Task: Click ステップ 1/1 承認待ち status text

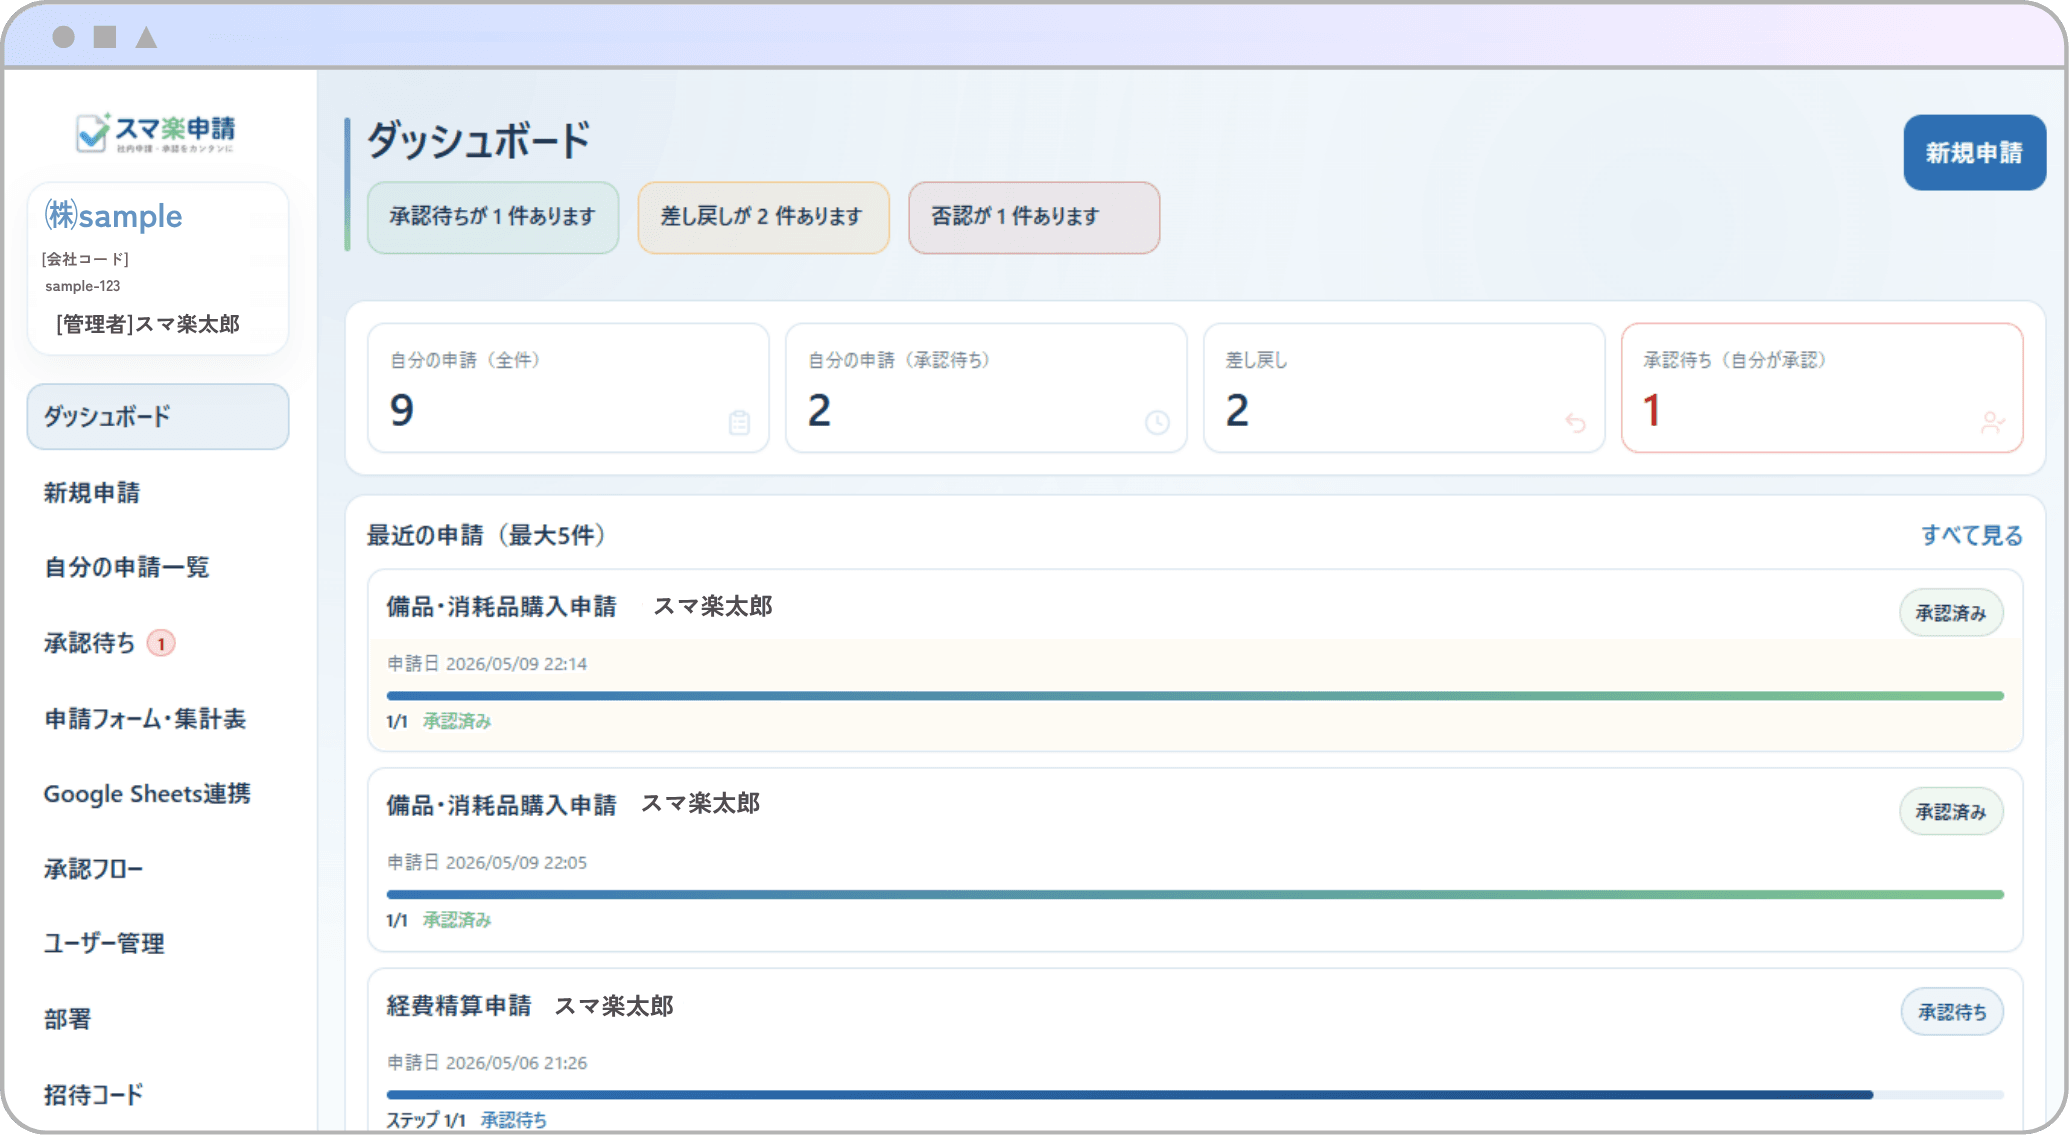Action: click(467, 1120)
